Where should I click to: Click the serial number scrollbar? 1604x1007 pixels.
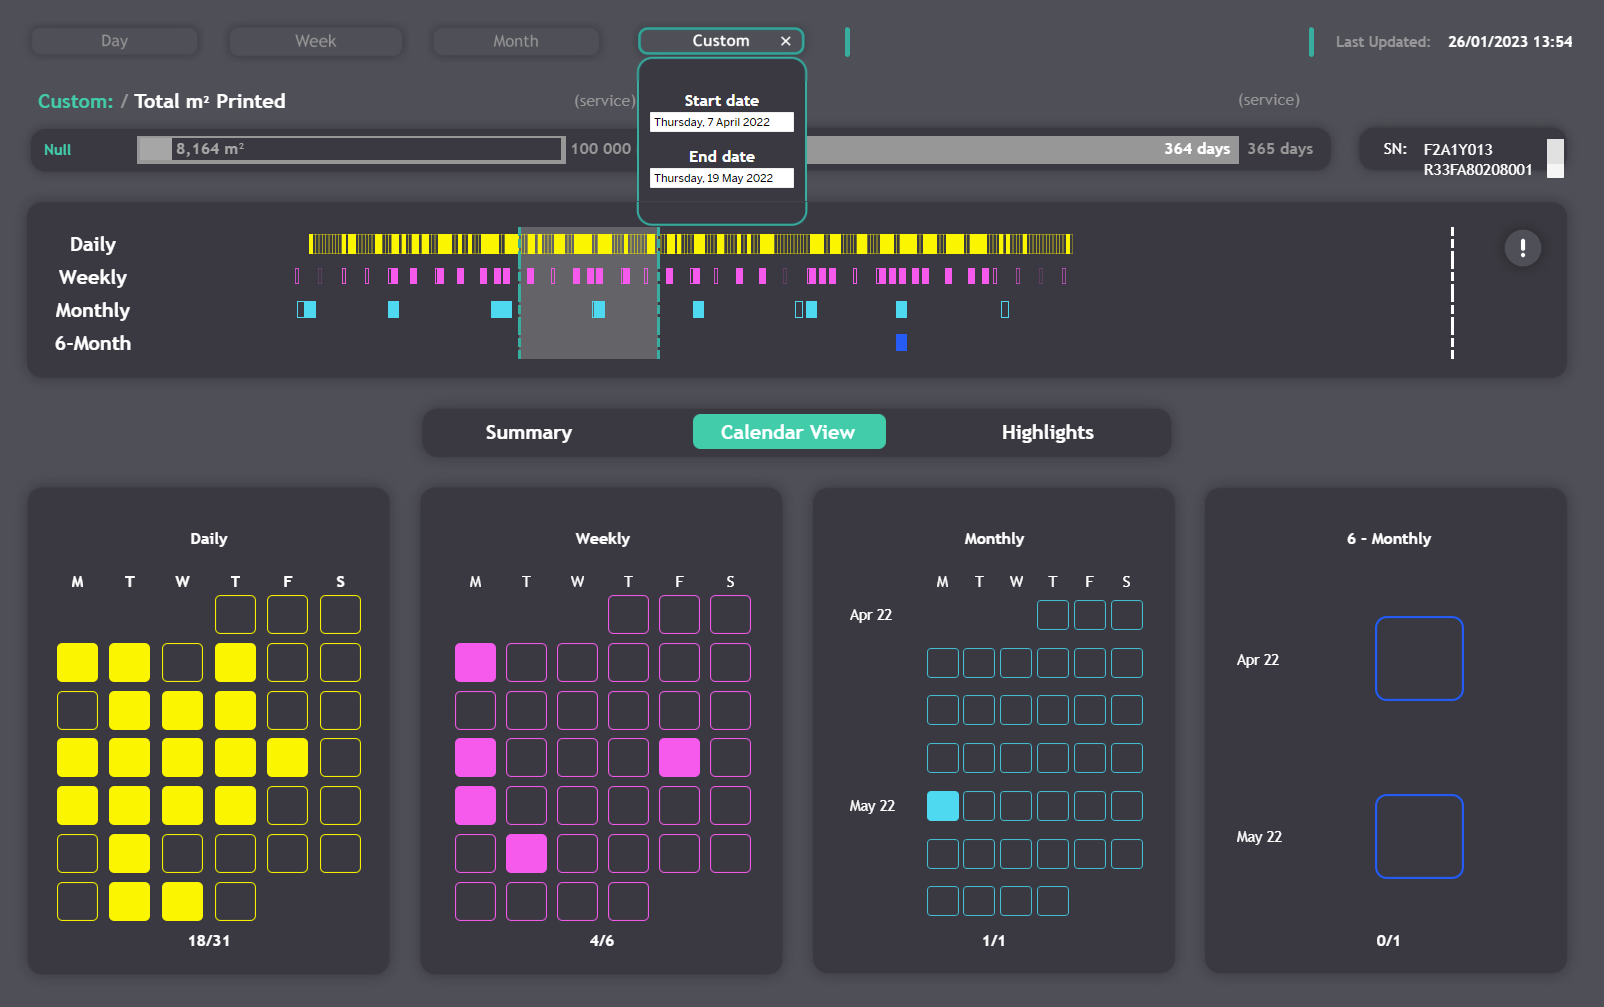(x=1555, y=158)
